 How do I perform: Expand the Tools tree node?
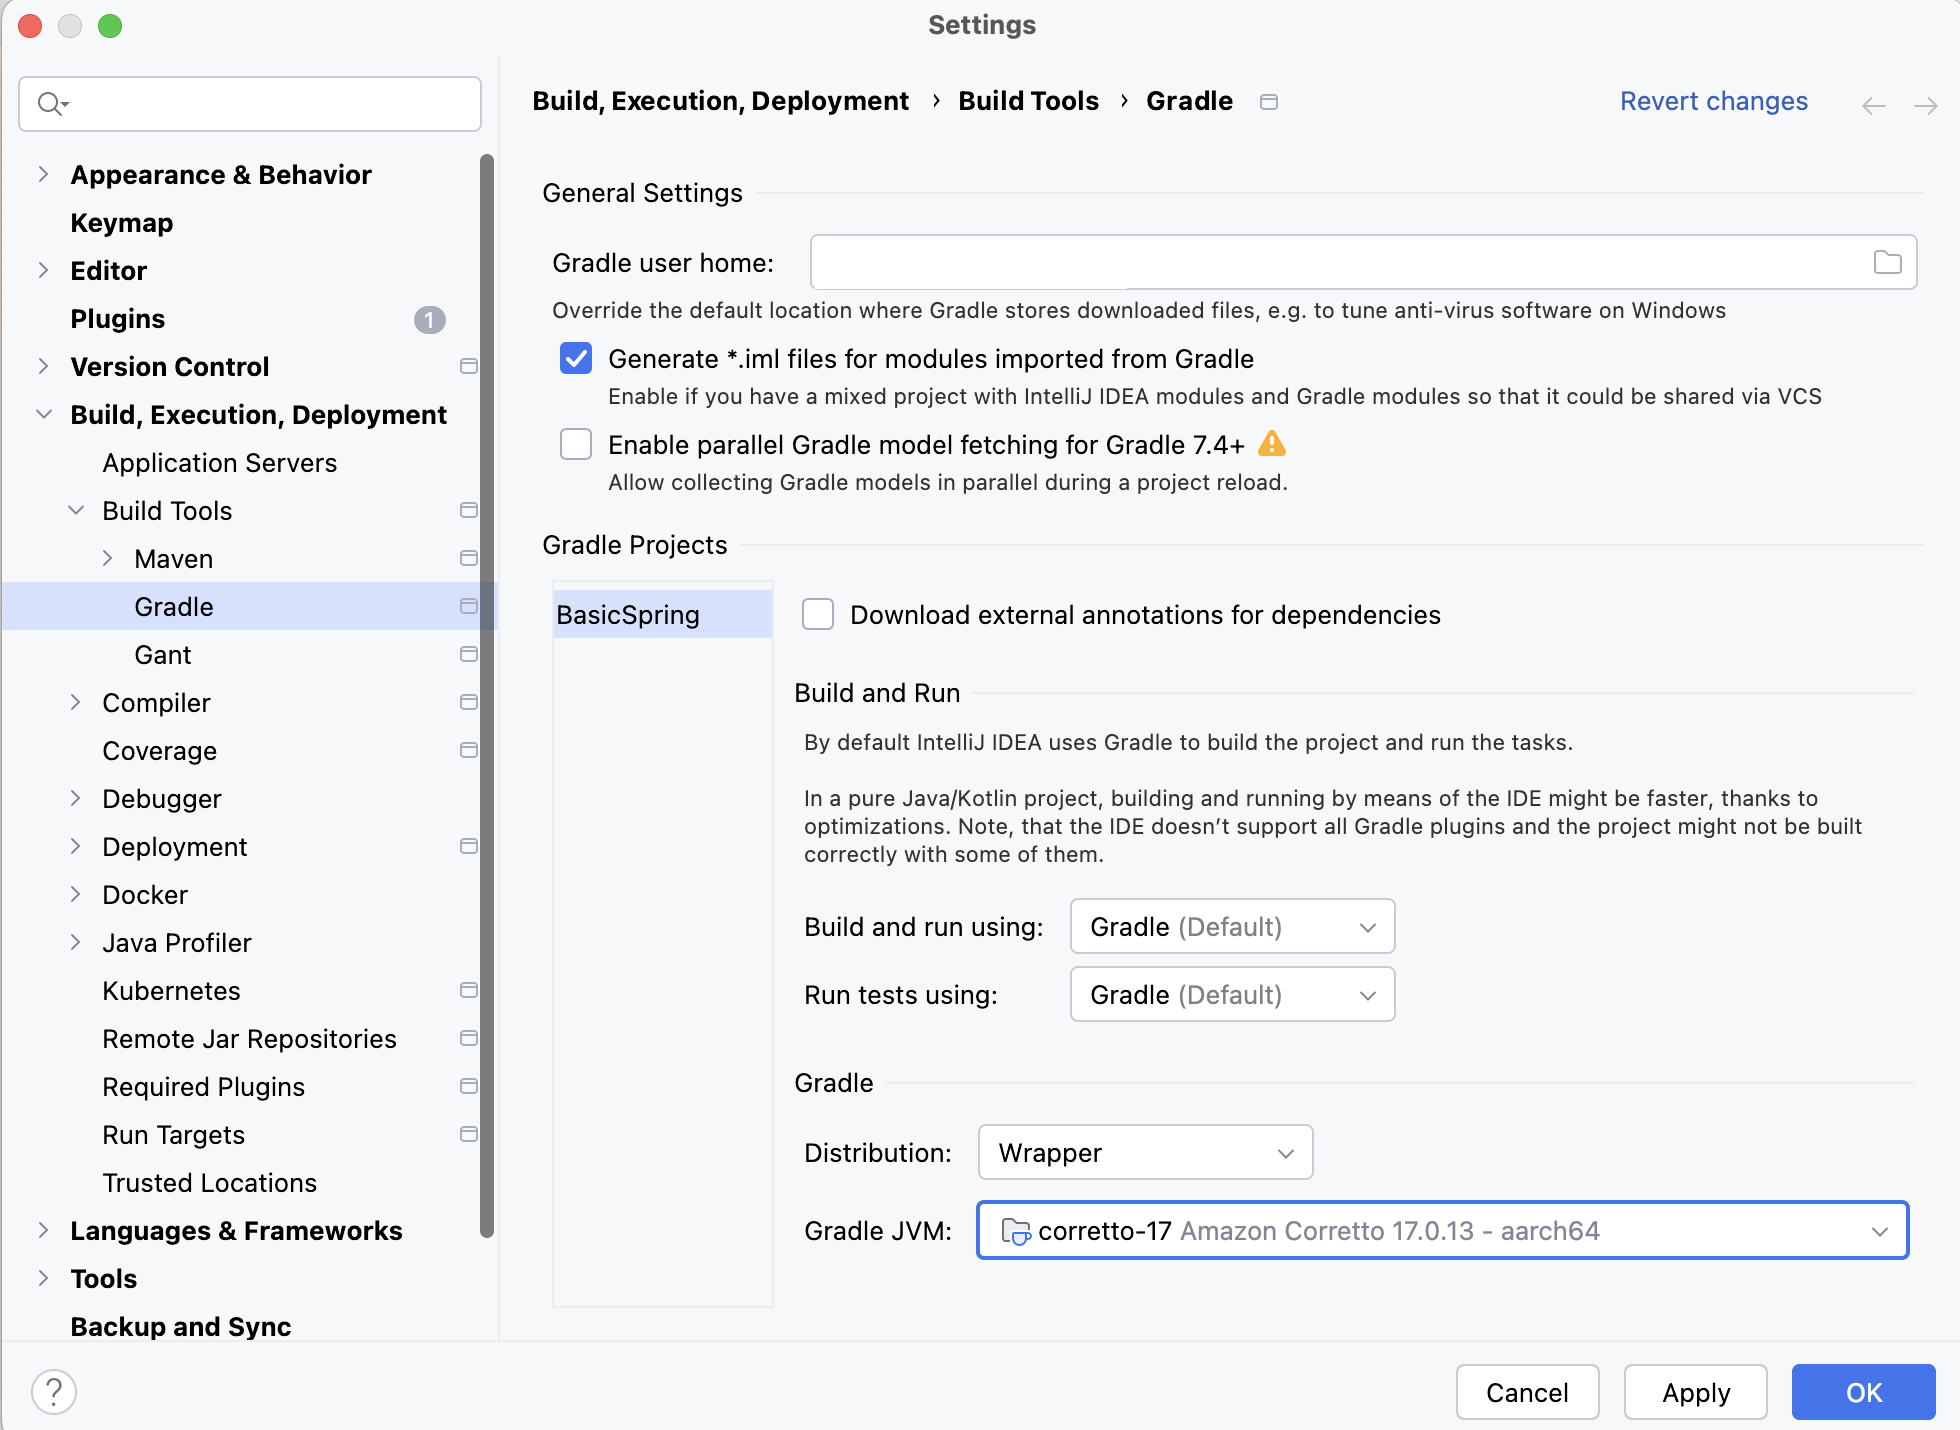tap(43, 1278)
